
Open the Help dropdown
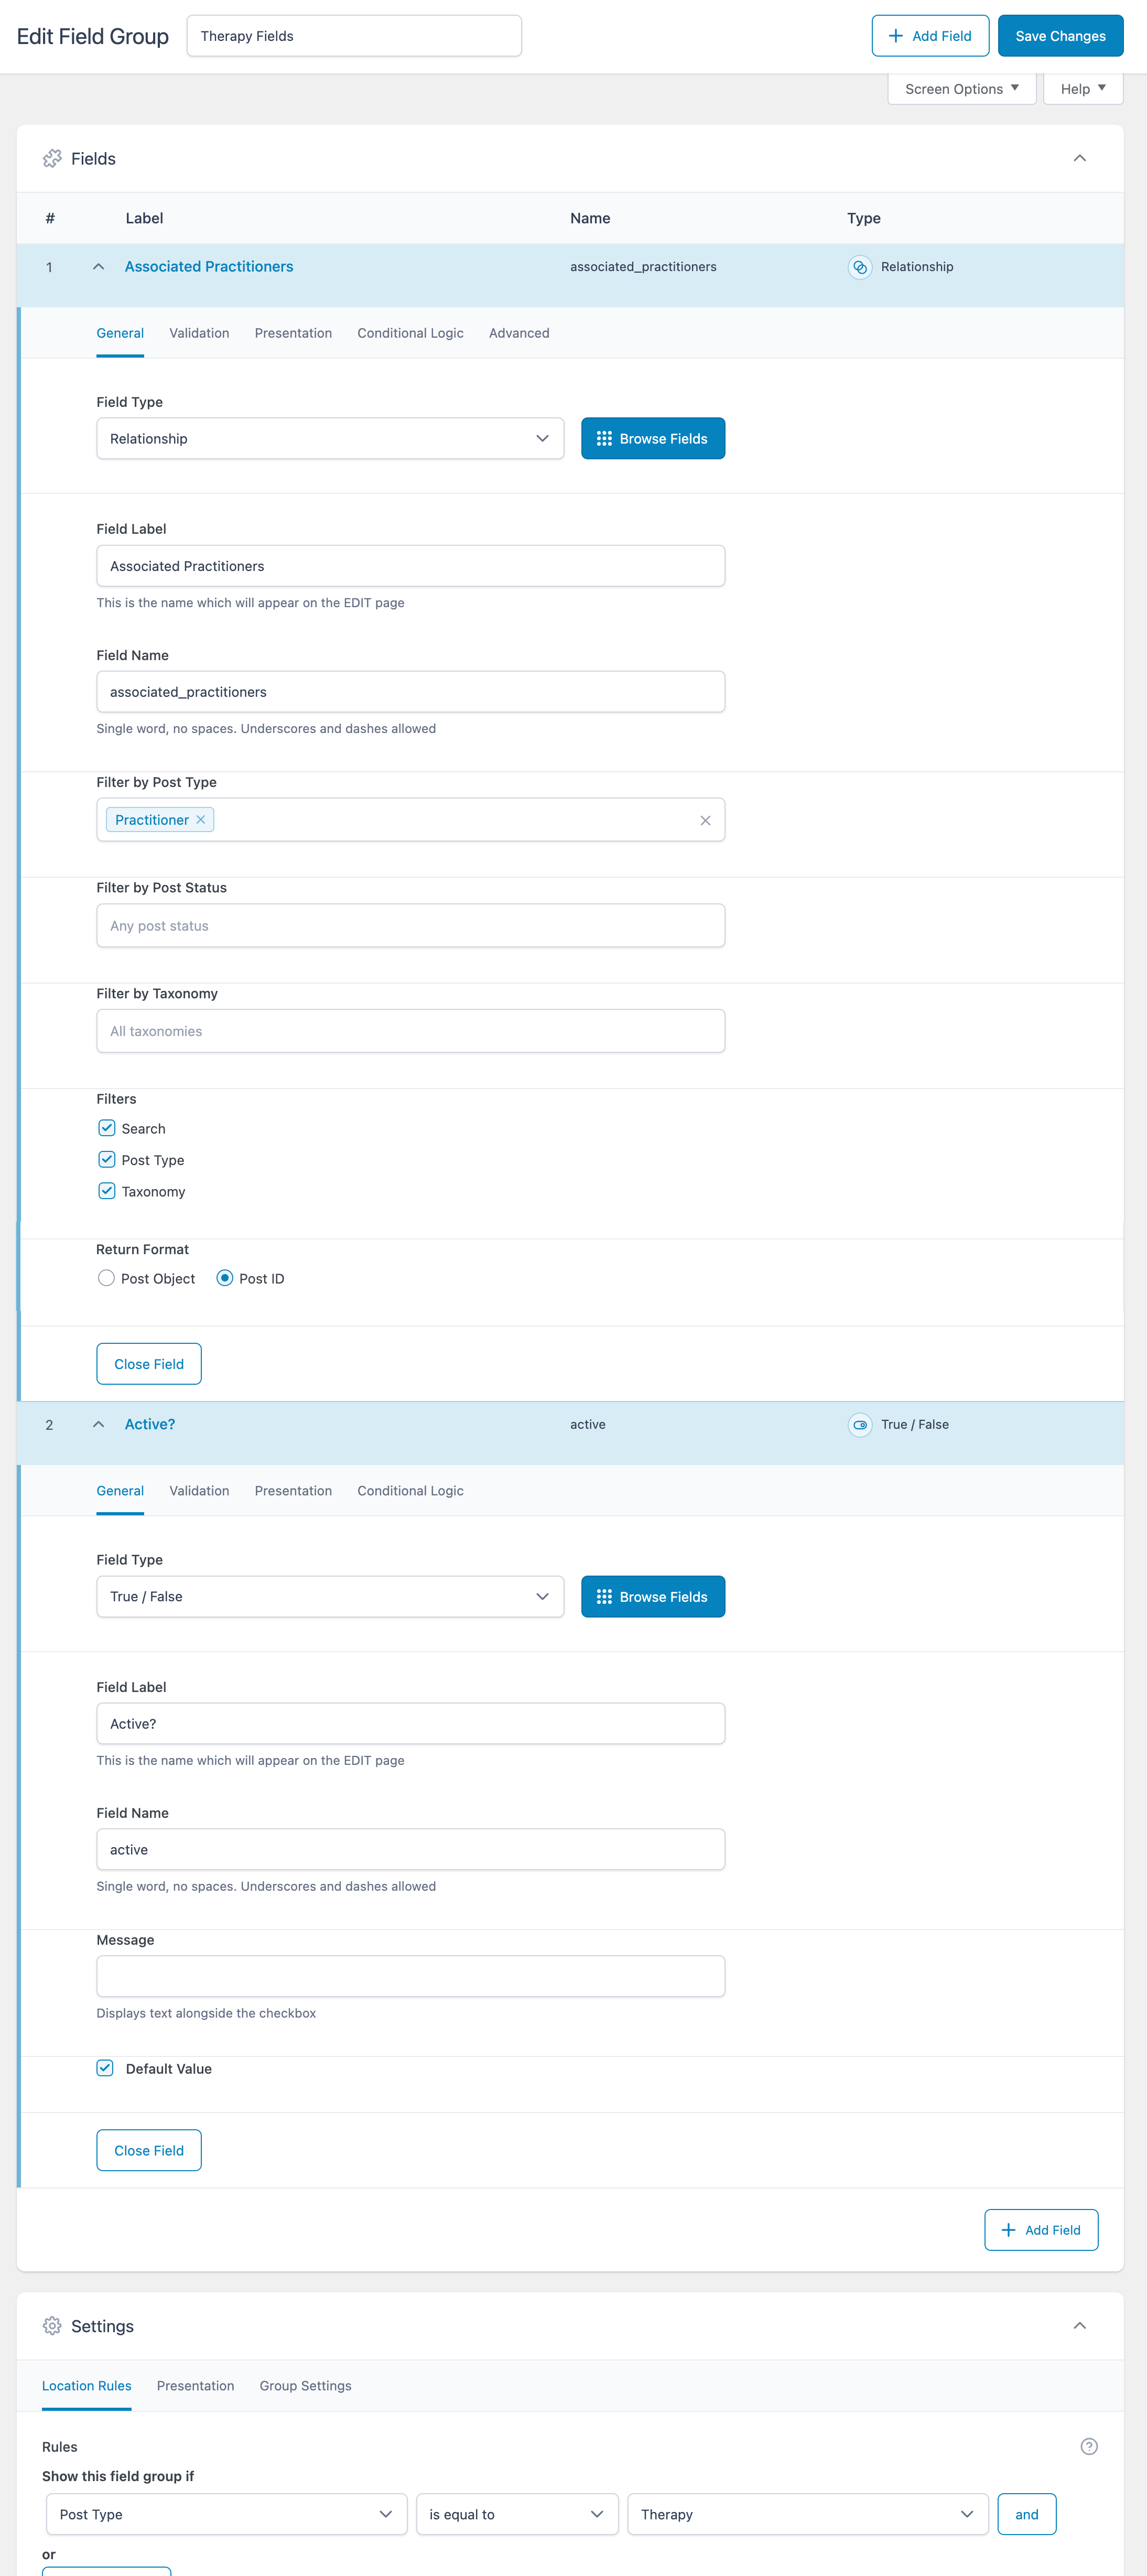coord(1083,89)
